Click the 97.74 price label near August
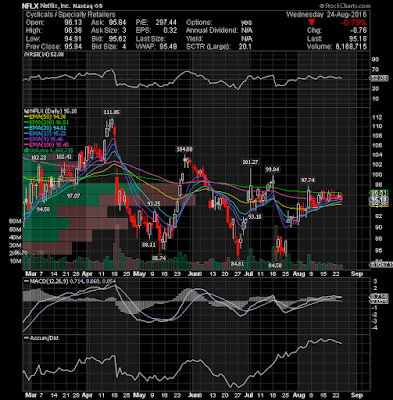This screenshot has width=393, height=400. coord(308,180)
